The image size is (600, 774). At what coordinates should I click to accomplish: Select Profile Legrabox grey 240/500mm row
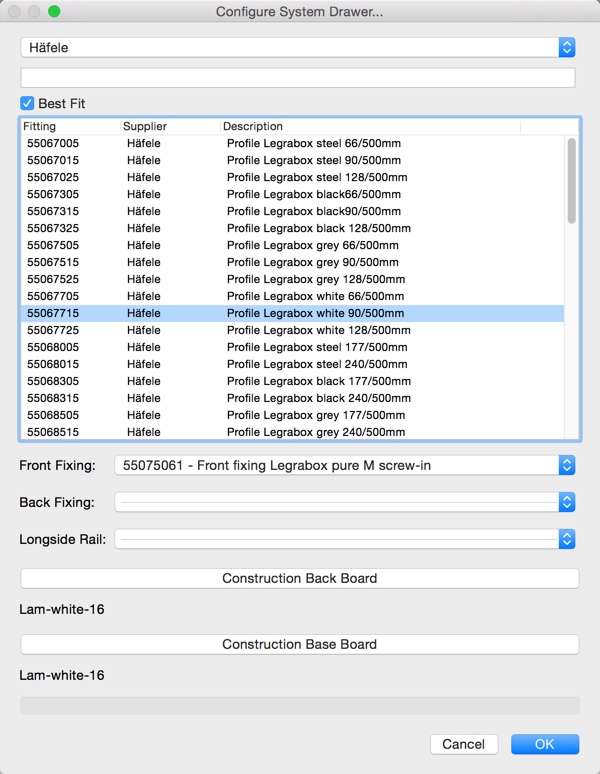pyautogui.click(x=293, y=432)
